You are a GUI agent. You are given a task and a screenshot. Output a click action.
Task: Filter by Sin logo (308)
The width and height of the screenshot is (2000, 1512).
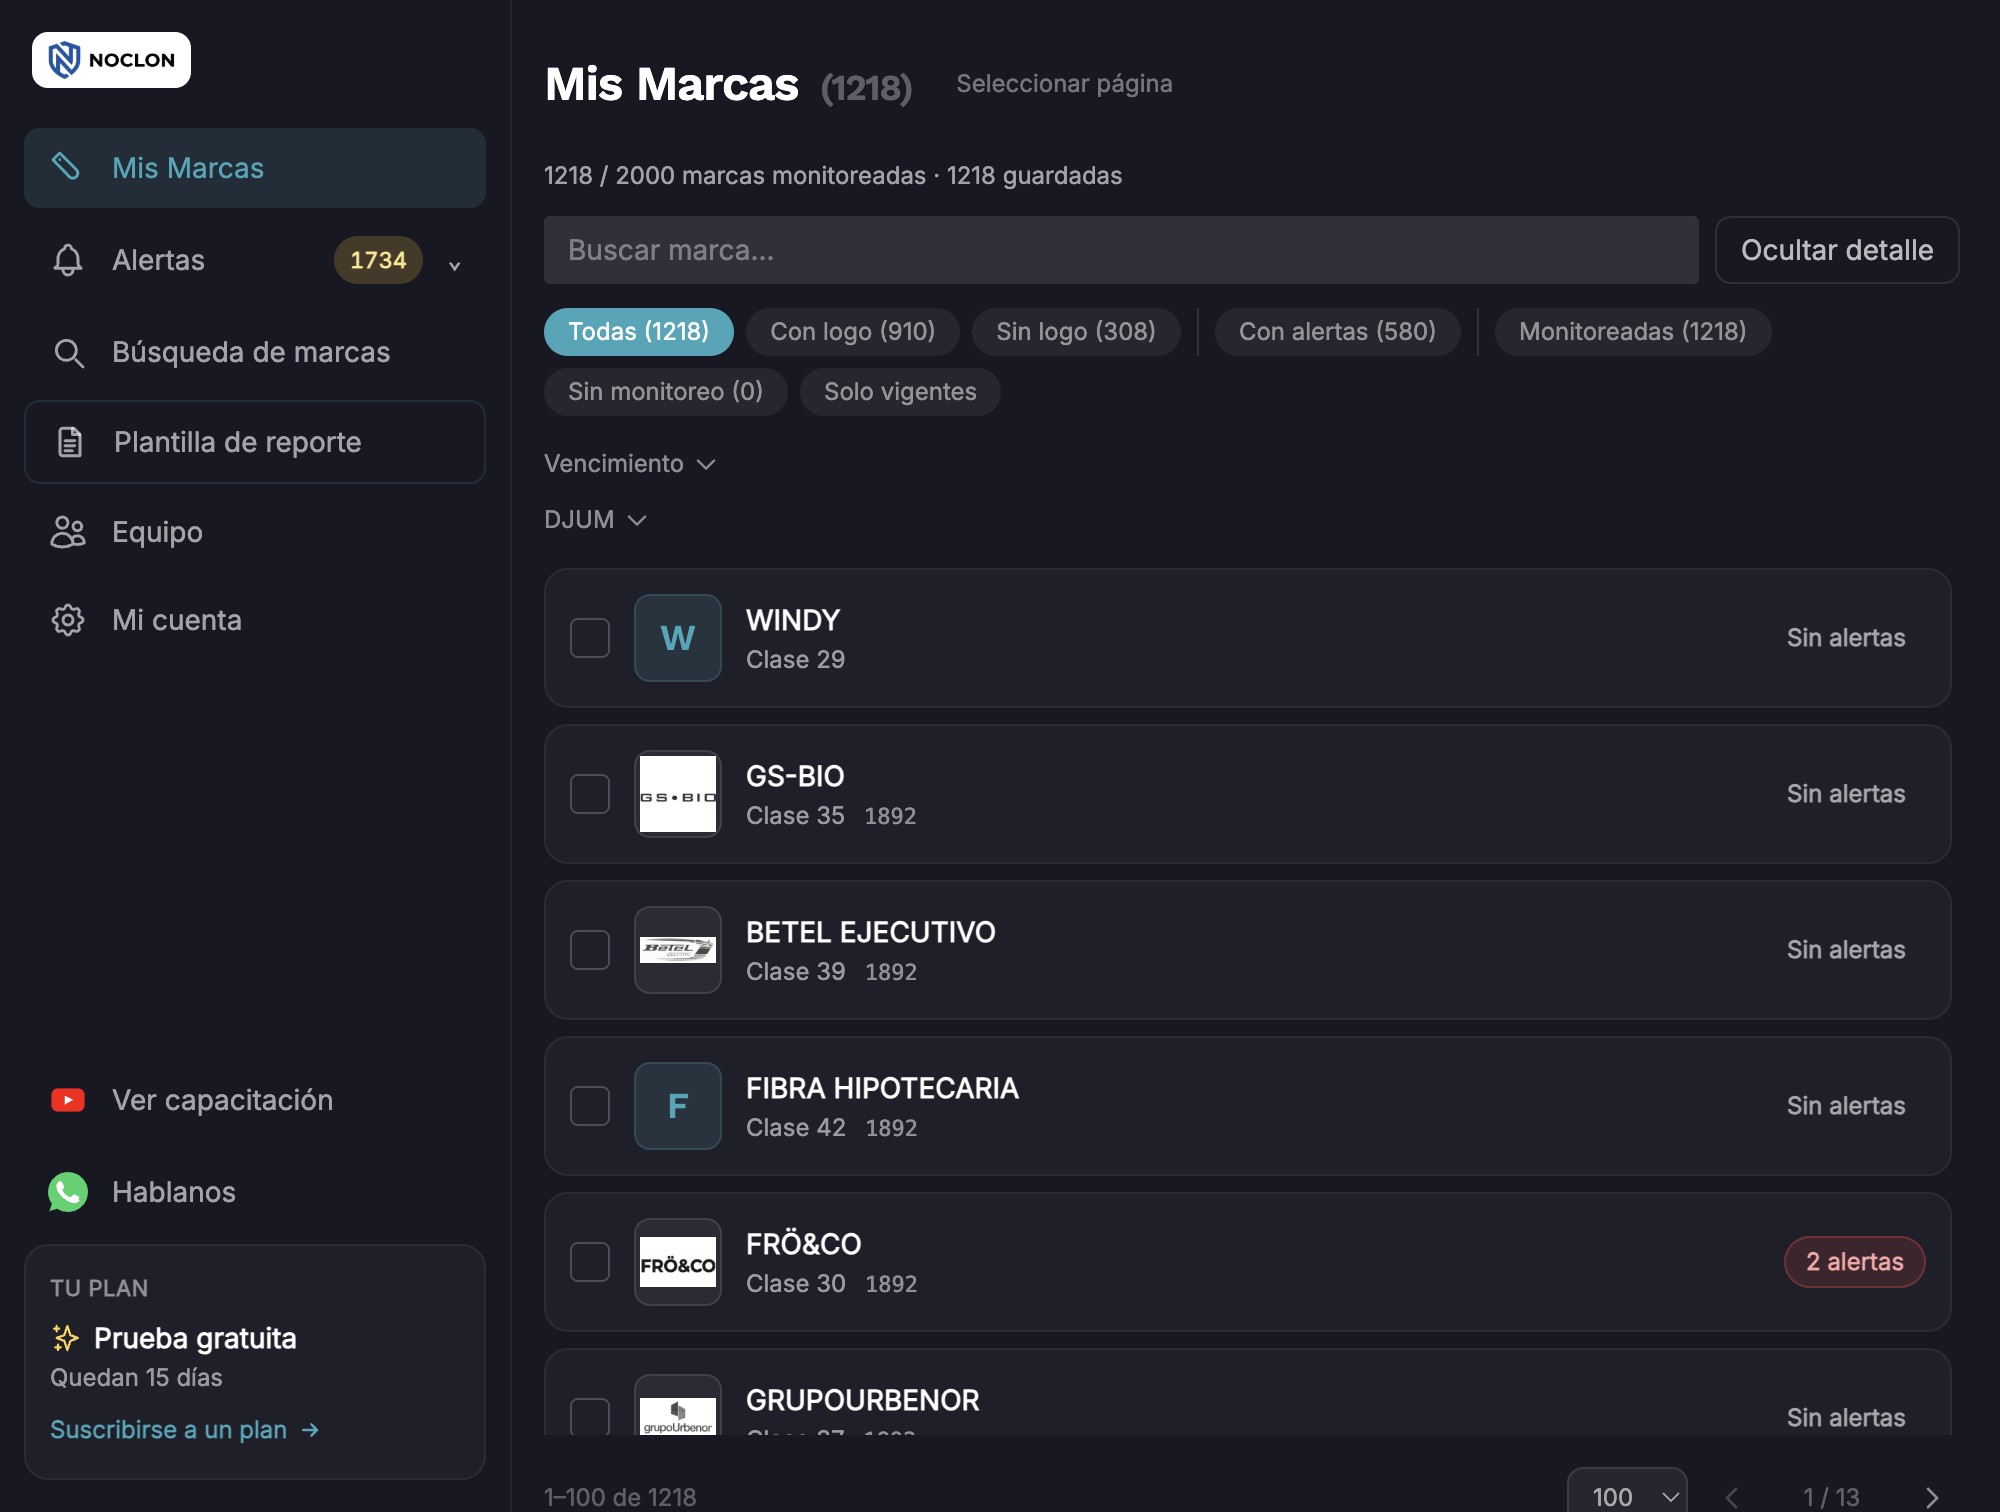pyautogui.click(x=1076, y=332)
